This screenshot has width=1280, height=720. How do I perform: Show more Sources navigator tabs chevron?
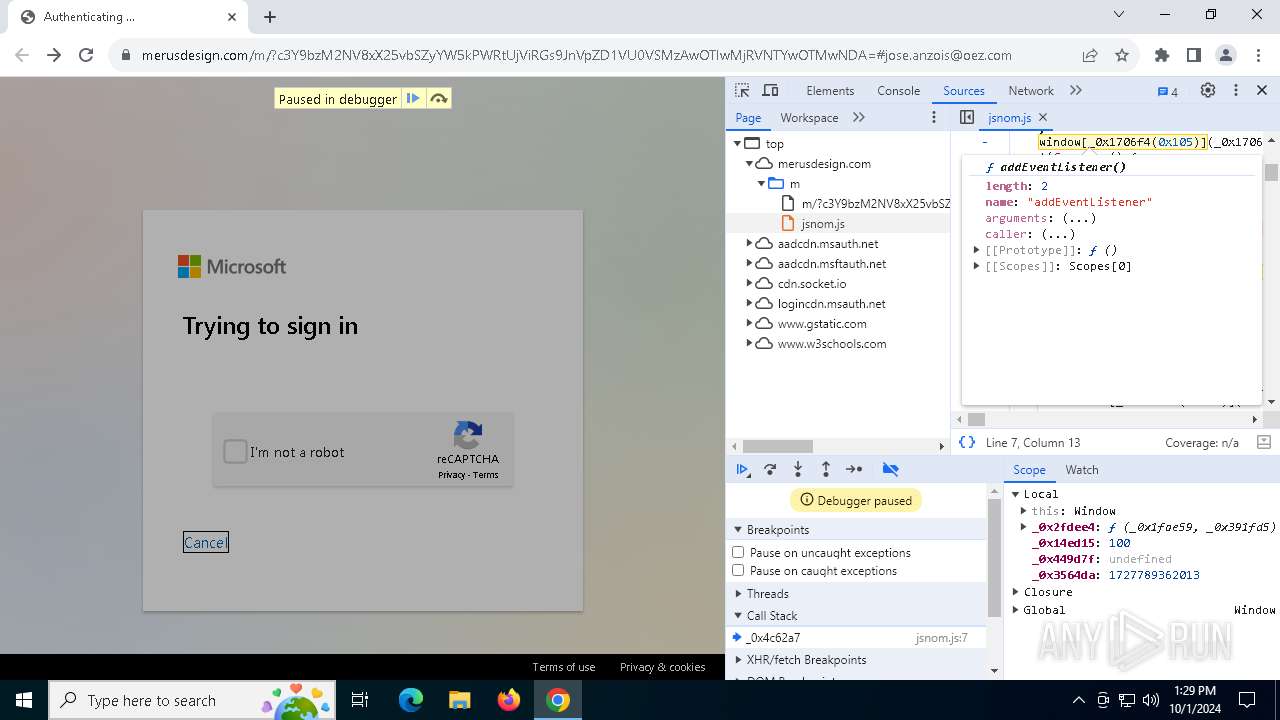click(859, 117)
